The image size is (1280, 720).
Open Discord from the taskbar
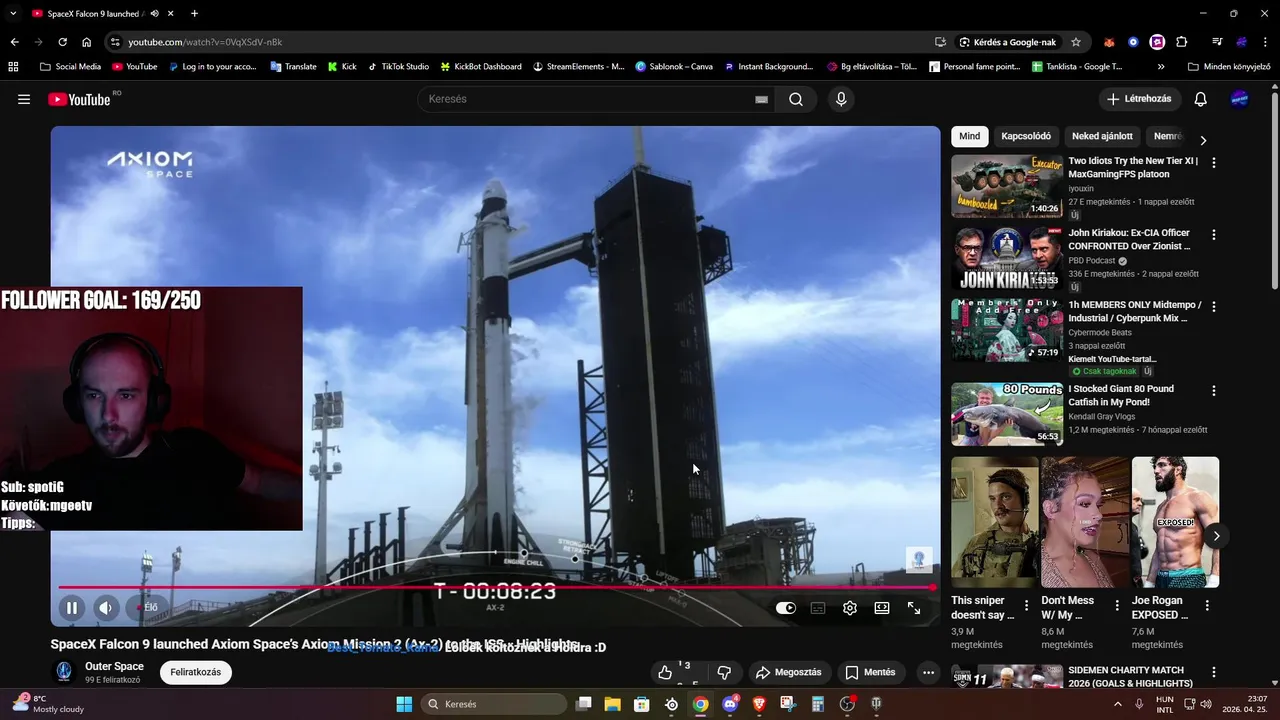pyautogui.click(x=730, y=704)
